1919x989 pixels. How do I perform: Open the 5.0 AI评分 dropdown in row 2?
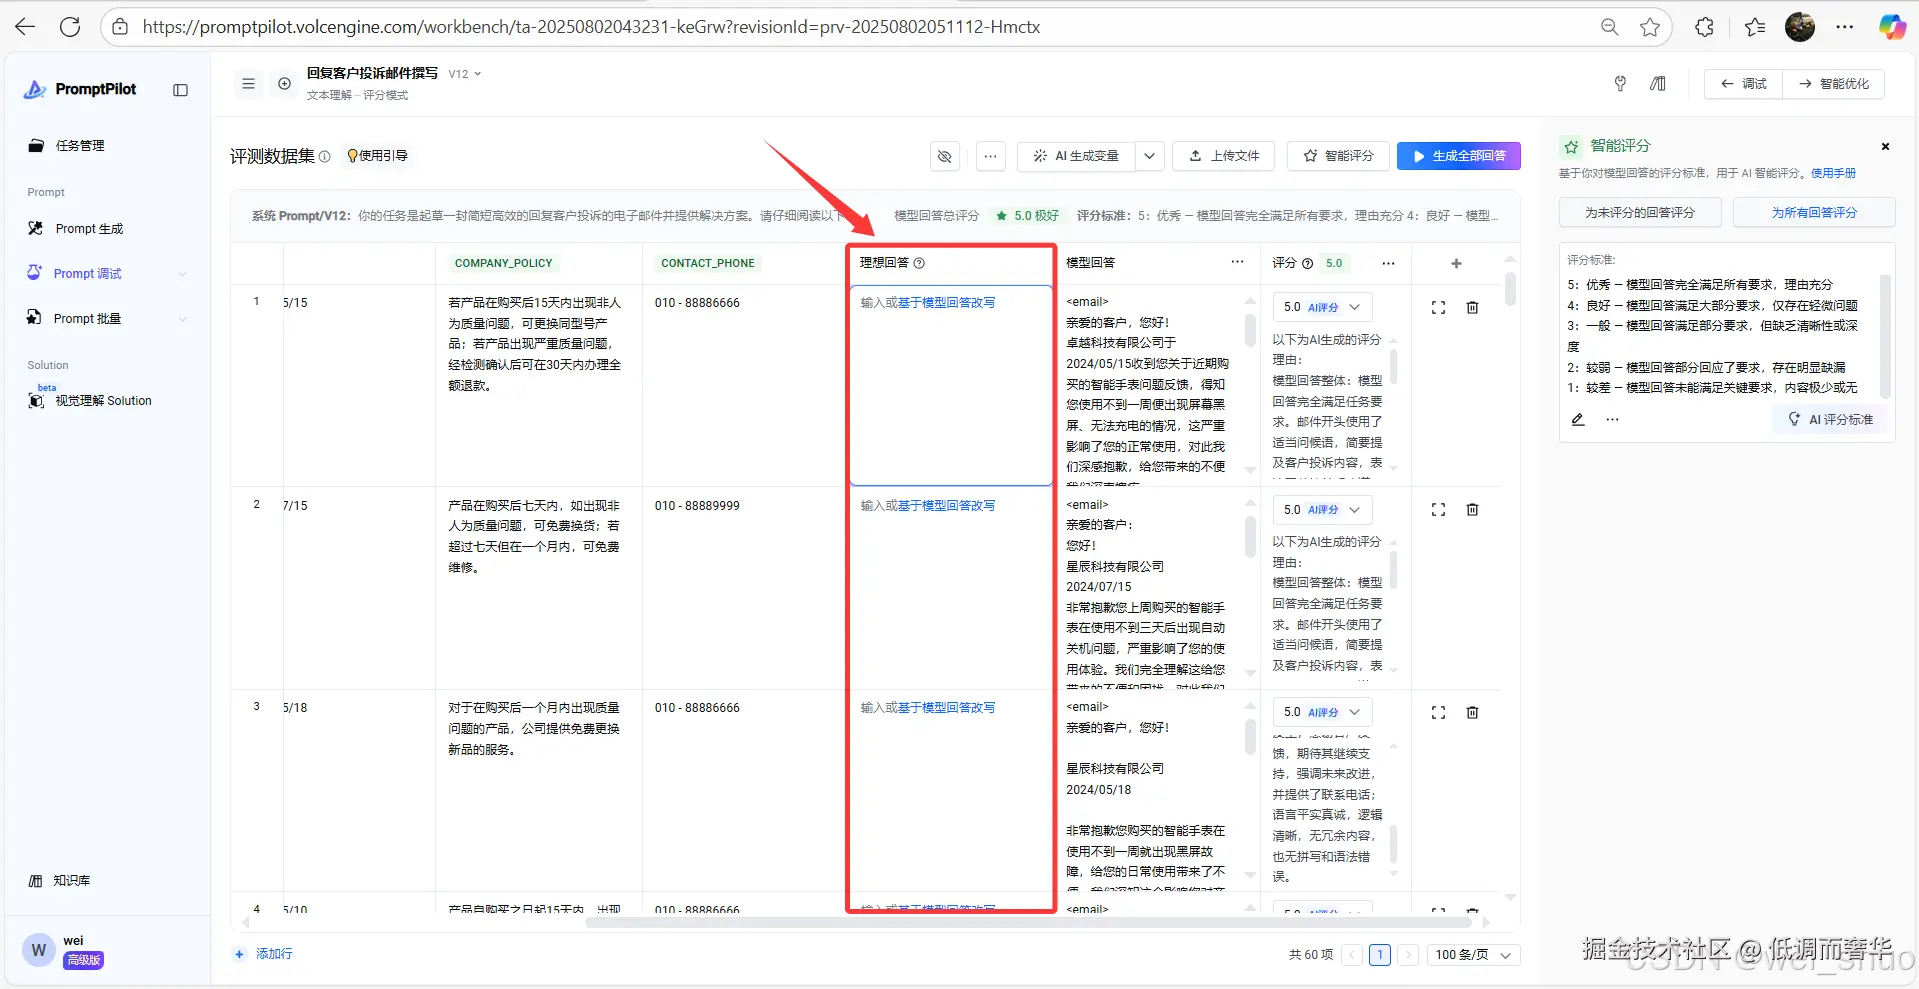(x=1322, y=510)
